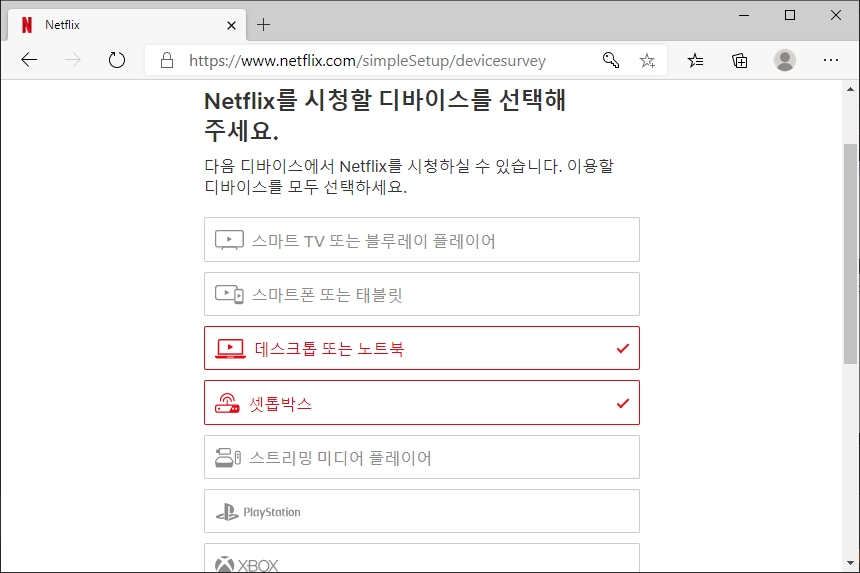Select the XBOX option

point(422,558)
